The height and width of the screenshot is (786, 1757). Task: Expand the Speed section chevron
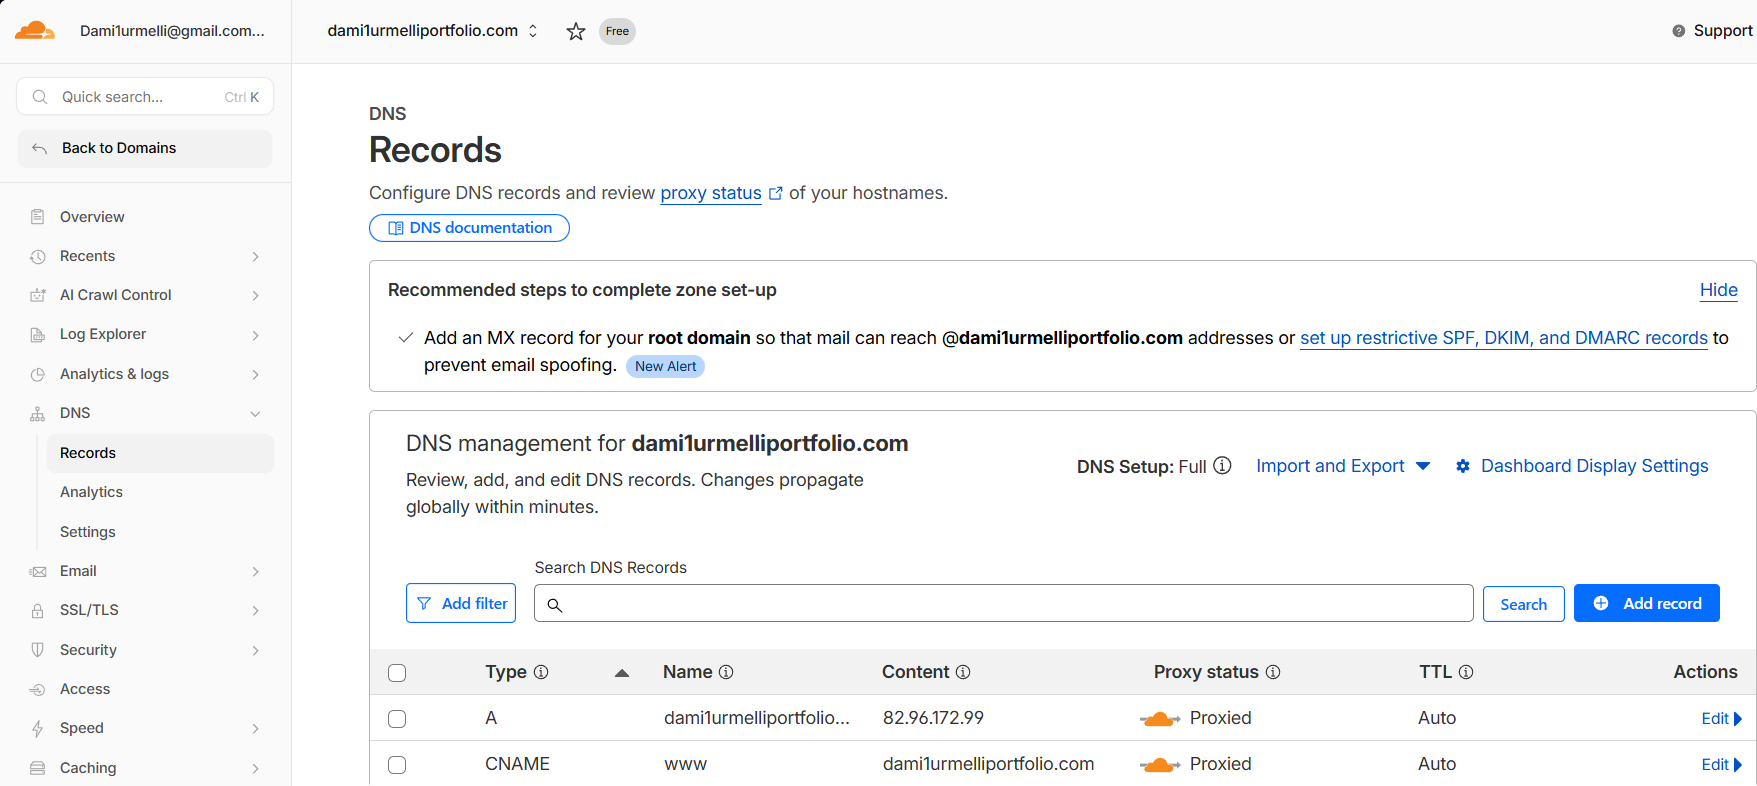256,729
